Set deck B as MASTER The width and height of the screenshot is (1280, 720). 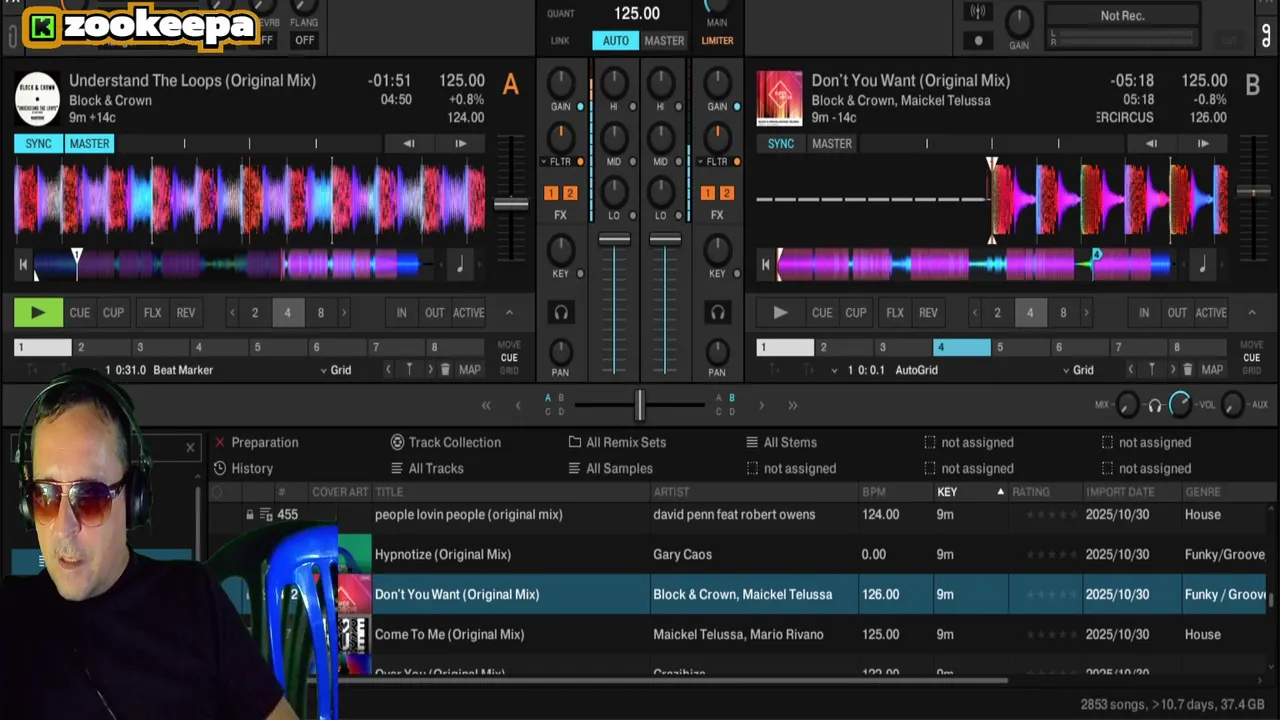(x=832, y=144)
